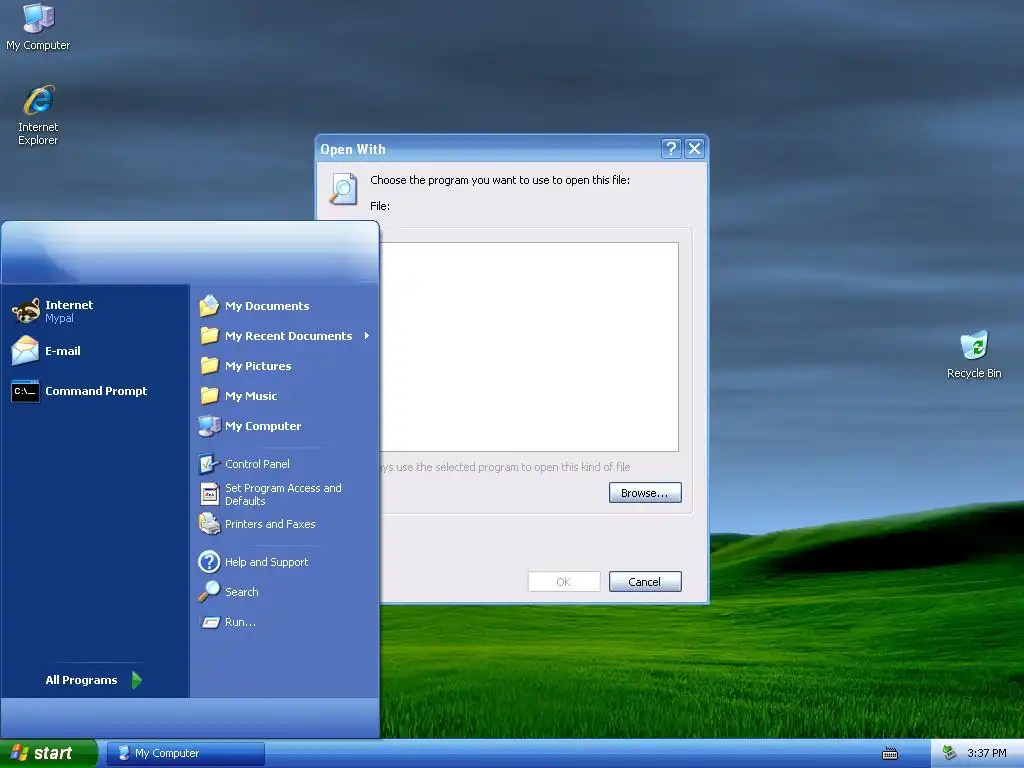Open Help and Support menu text
This screenshot has width=1024, height=768.
[266, 562]
